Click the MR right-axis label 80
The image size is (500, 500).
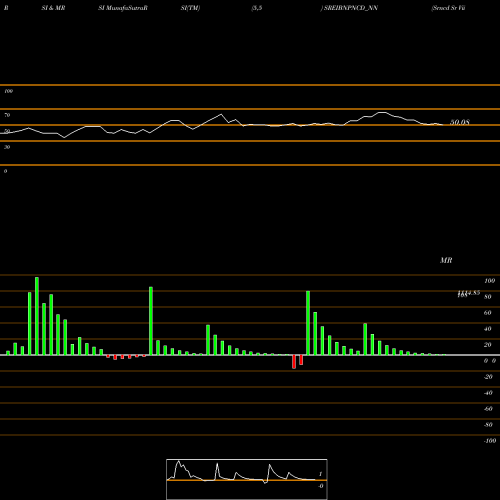(x=488, y=297)
